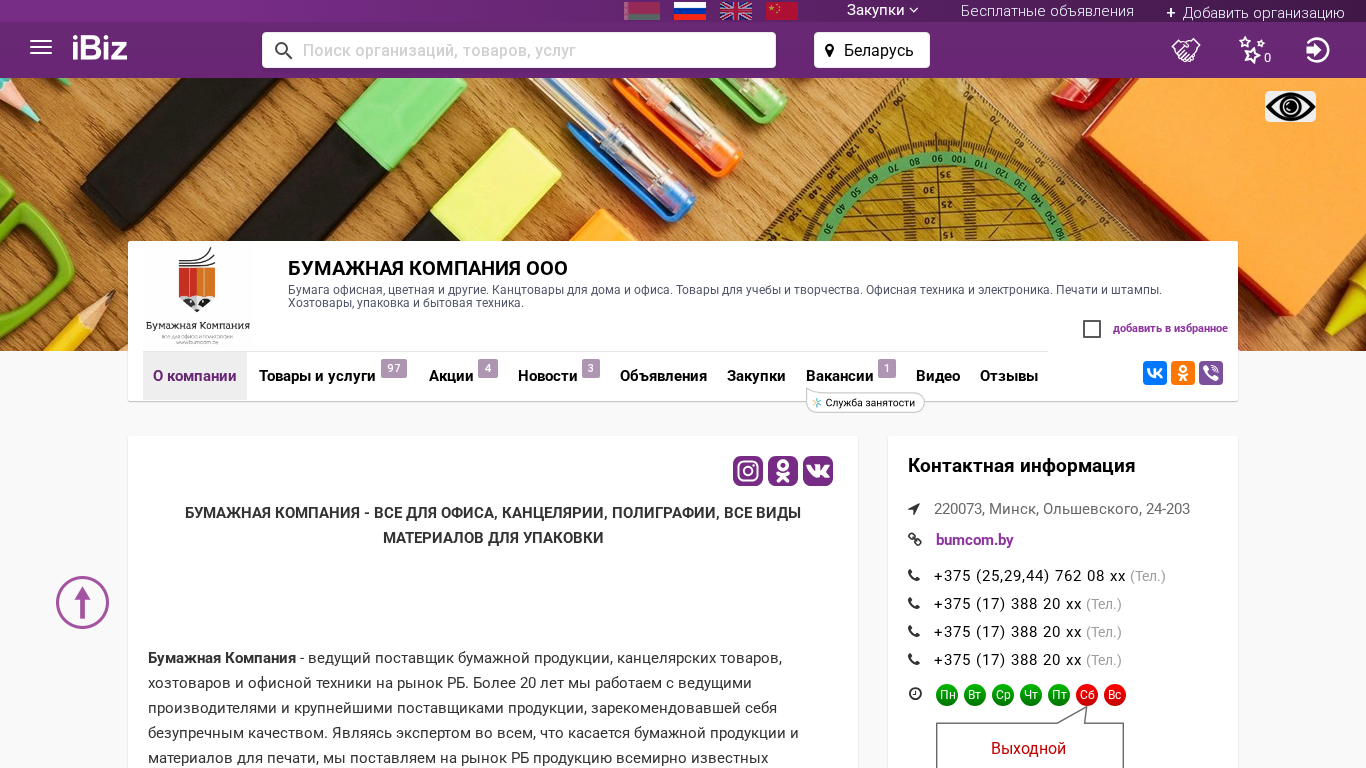Select Saturday (Сб) schedule circle
Image resolution: width=1366 pixels, height=768 pixels.
pyautogui.click(x=1087, y=695)
